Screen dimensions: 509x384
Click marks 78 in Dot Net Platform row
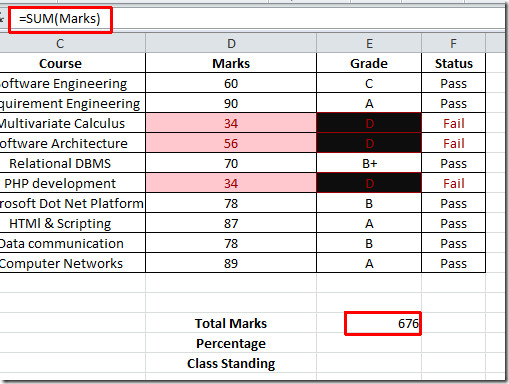(x=231, y=203)
